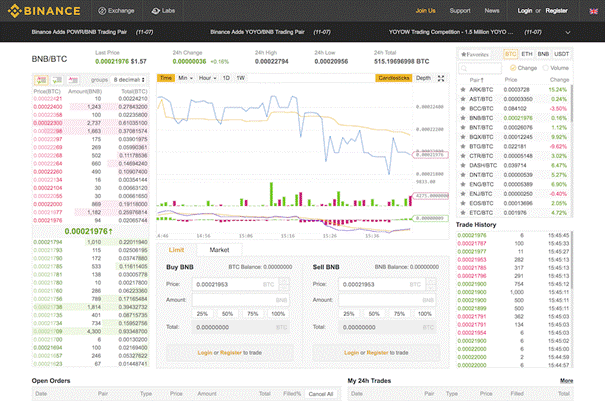Favorite the BNB/BTC pair star
The image size is (605, 401).
463,118
